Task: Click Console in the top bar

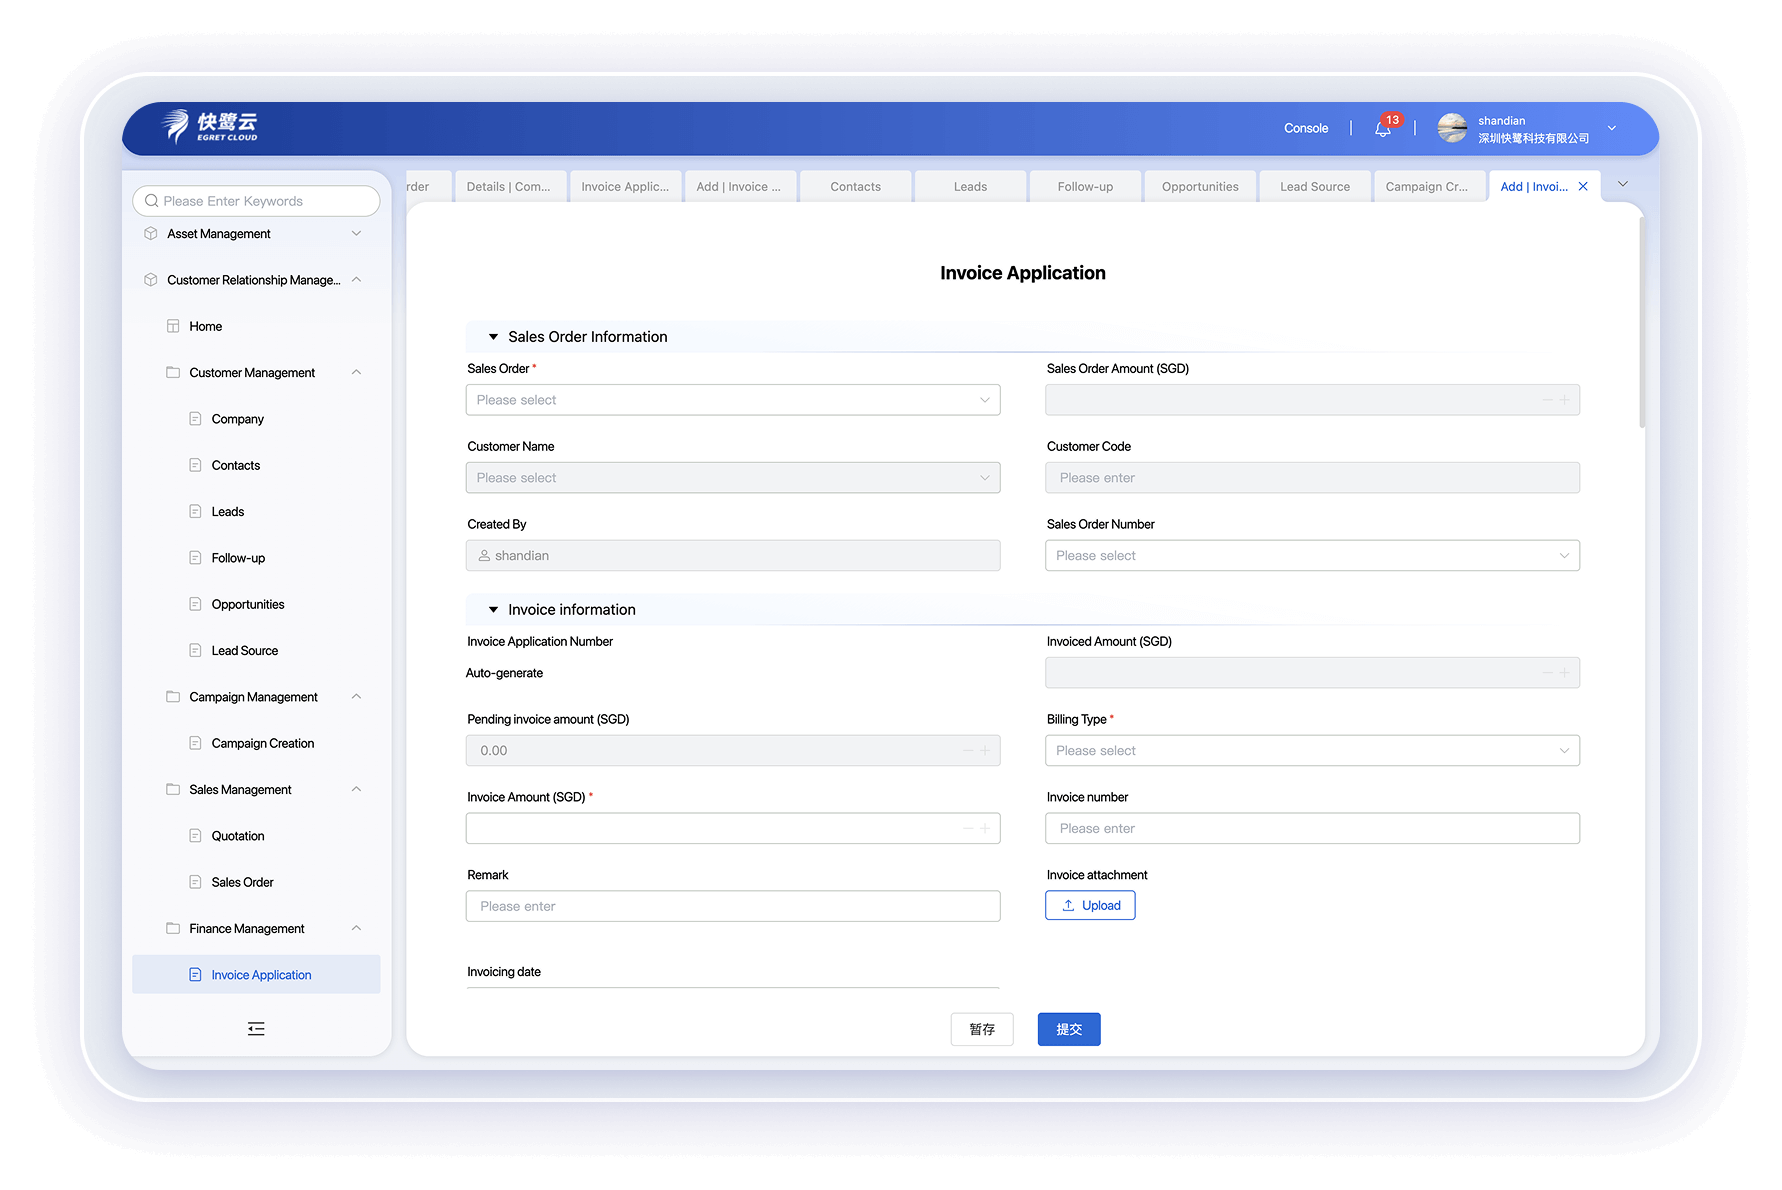Action: (x=1305, y=128)
